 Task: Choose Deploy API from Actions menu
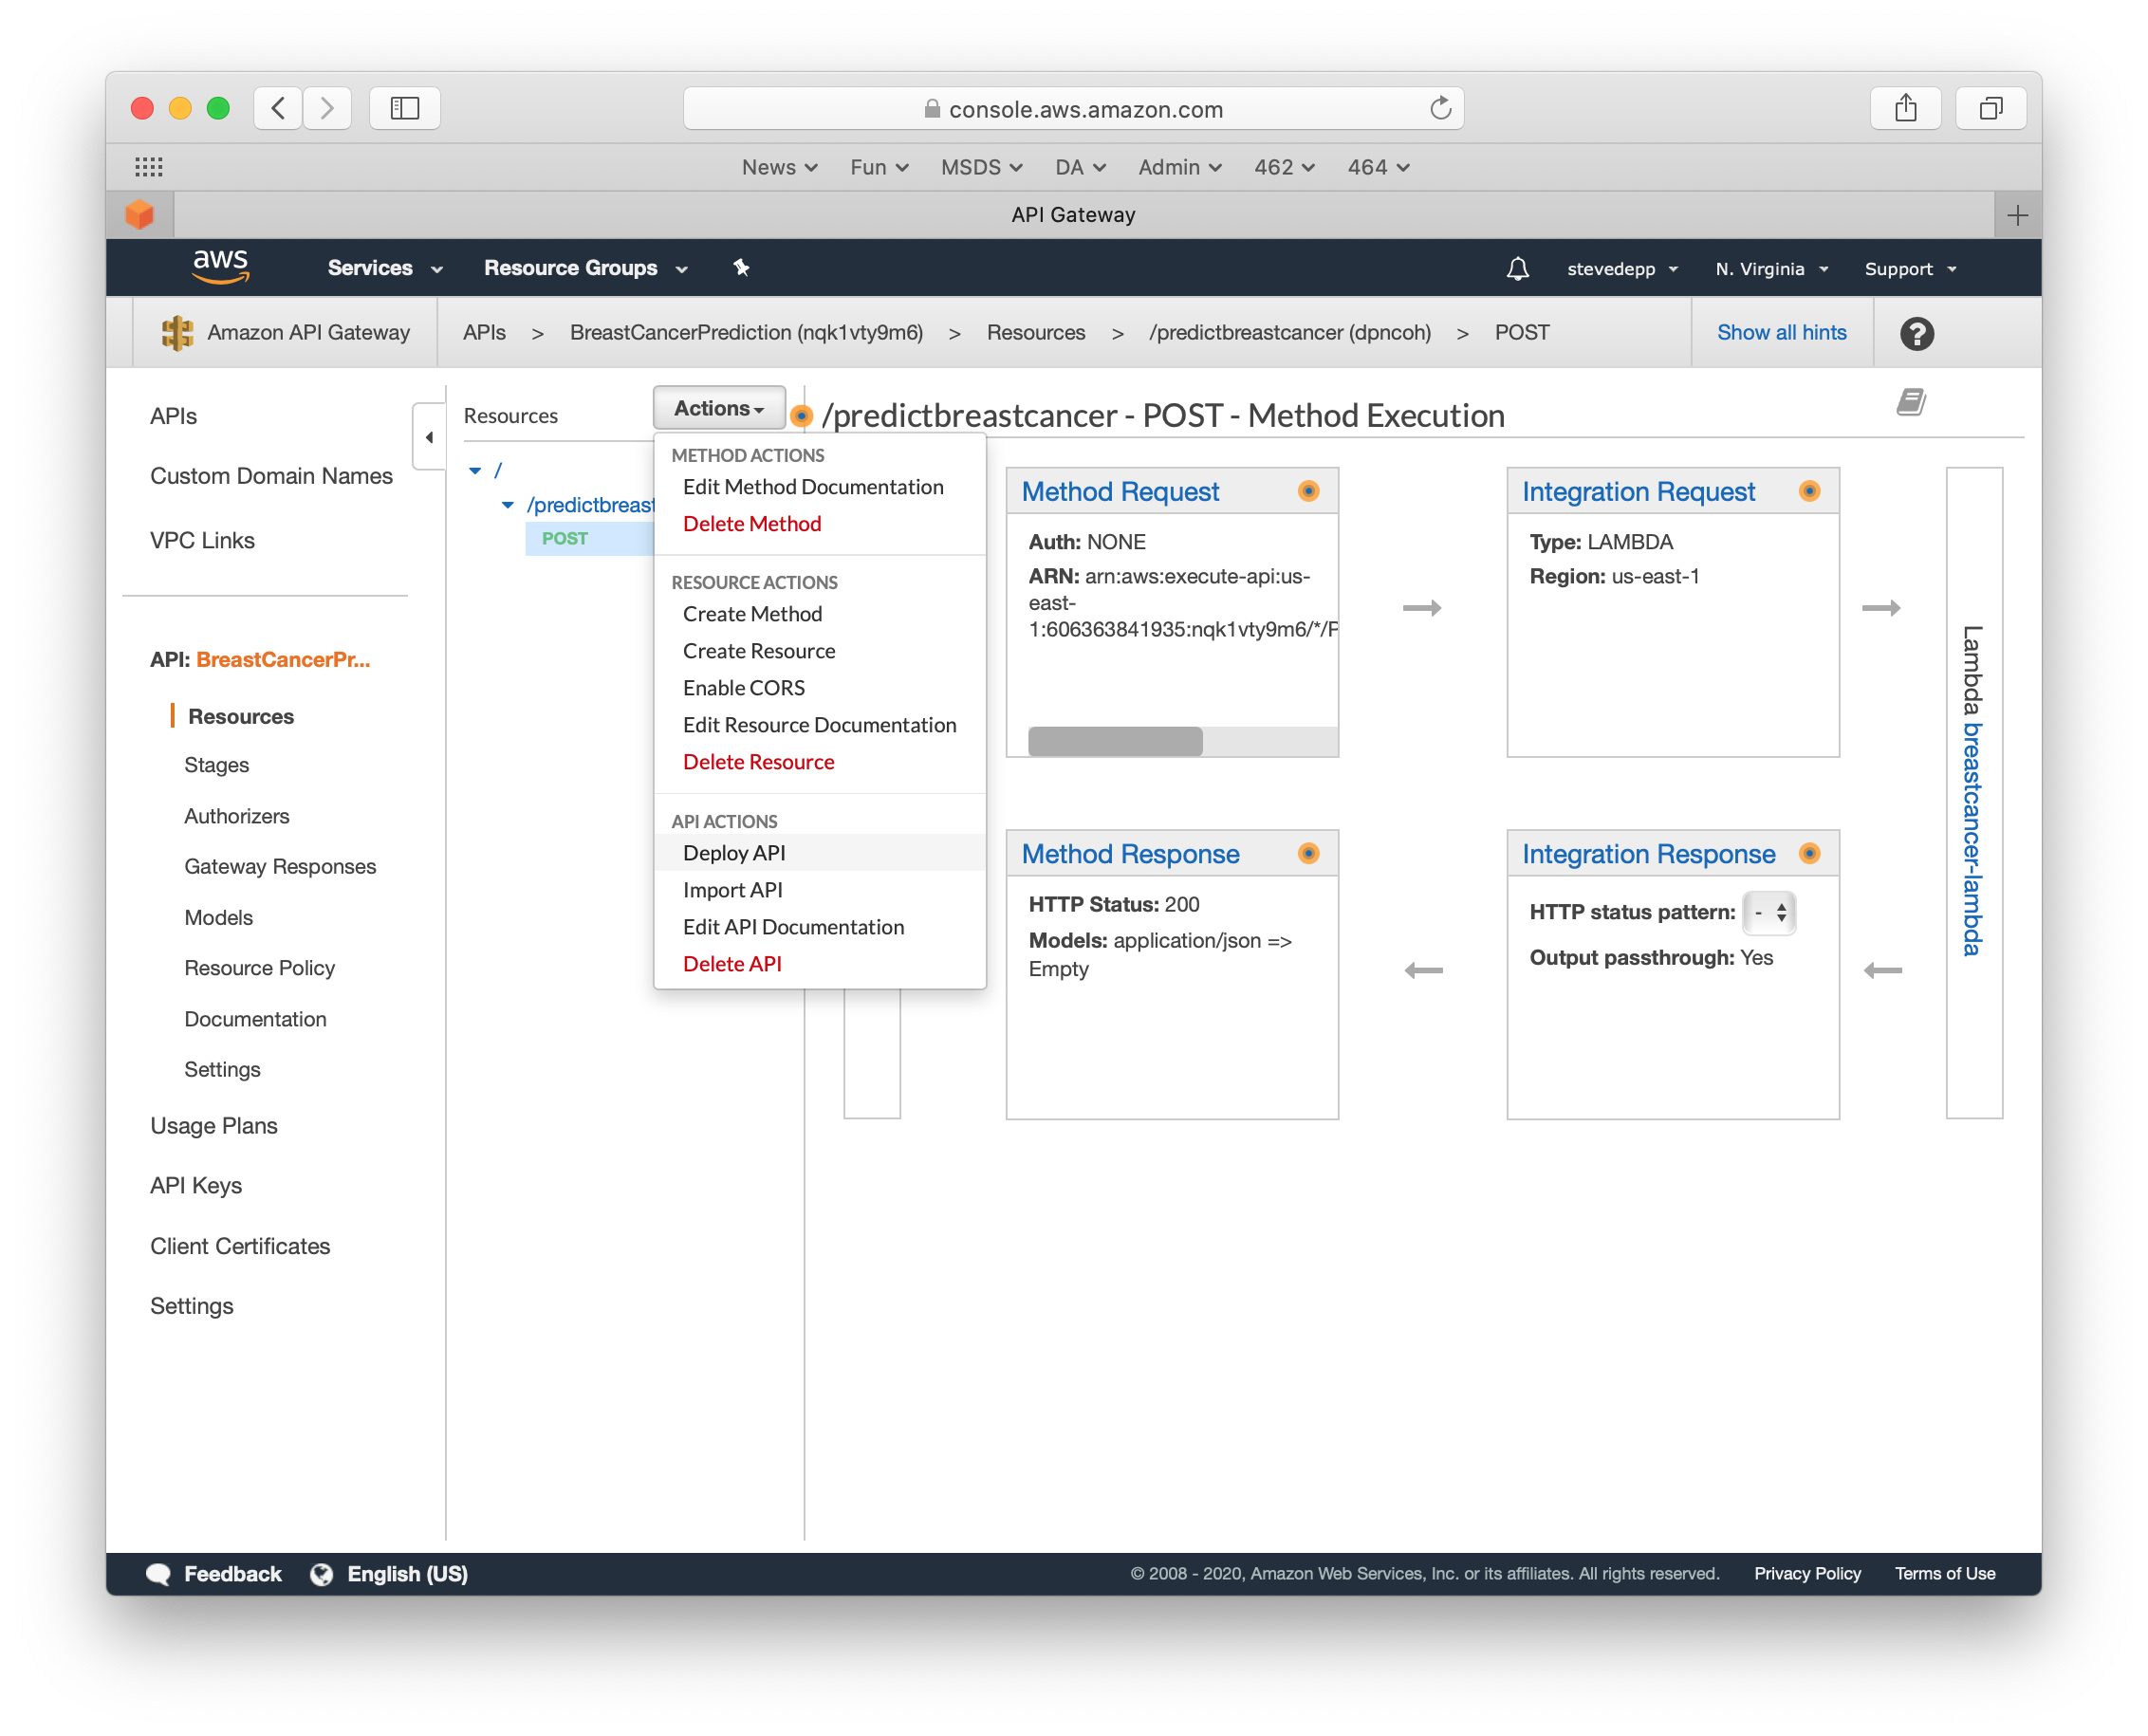pos(819,853)
